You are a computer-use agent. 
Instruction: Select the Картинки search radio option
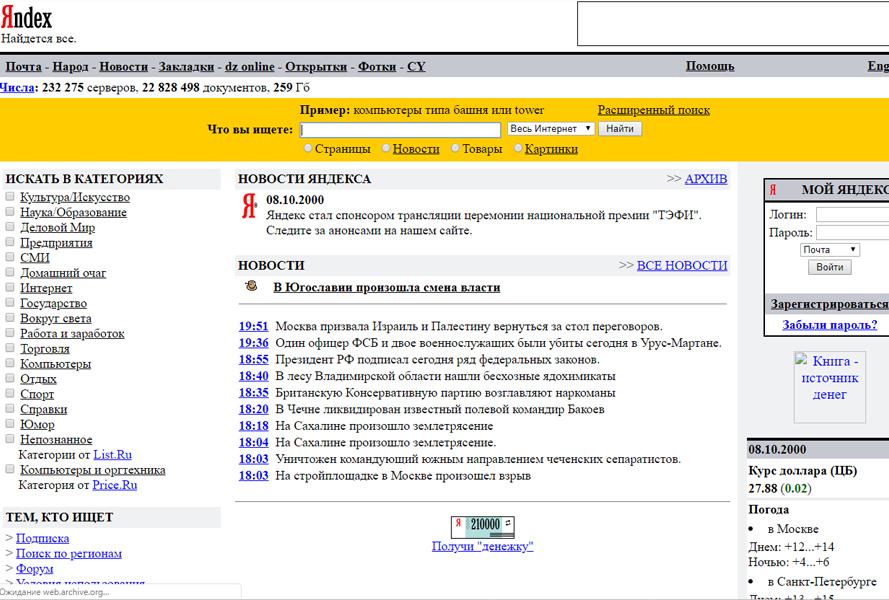518,149
